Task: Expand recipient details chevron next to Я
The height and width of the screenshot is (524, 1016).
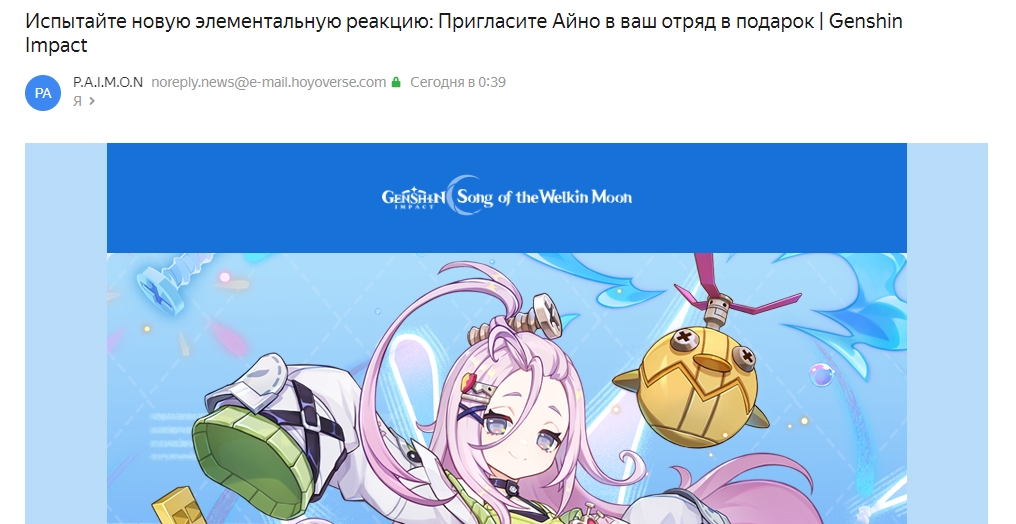Action: coord(92,100)
